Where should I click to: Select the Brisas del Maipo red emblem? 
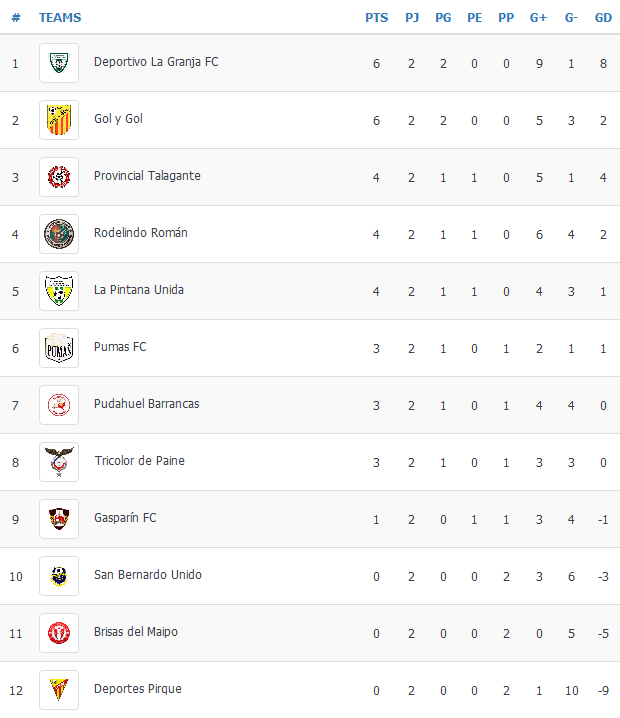click(59, 633)
